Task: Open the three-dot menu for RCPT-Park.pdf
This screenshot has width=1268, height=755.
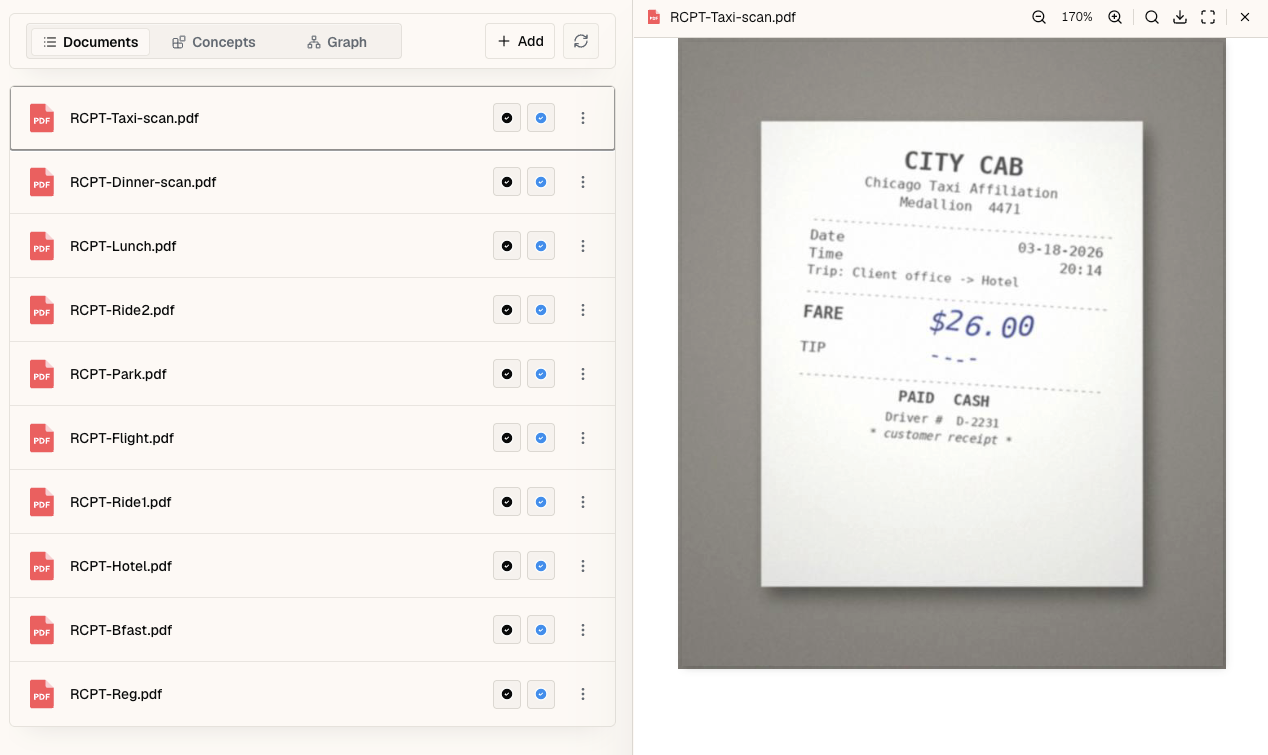Action: 583,374
